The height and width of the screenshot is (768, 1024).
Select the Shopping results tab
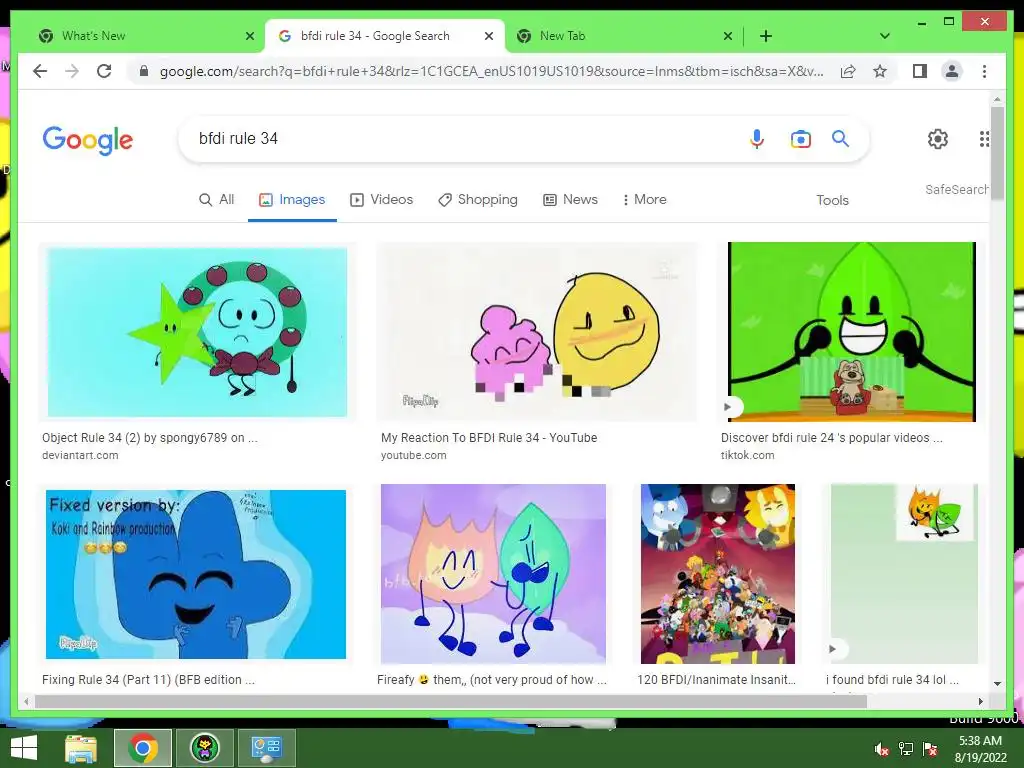(x=477, y=199)
